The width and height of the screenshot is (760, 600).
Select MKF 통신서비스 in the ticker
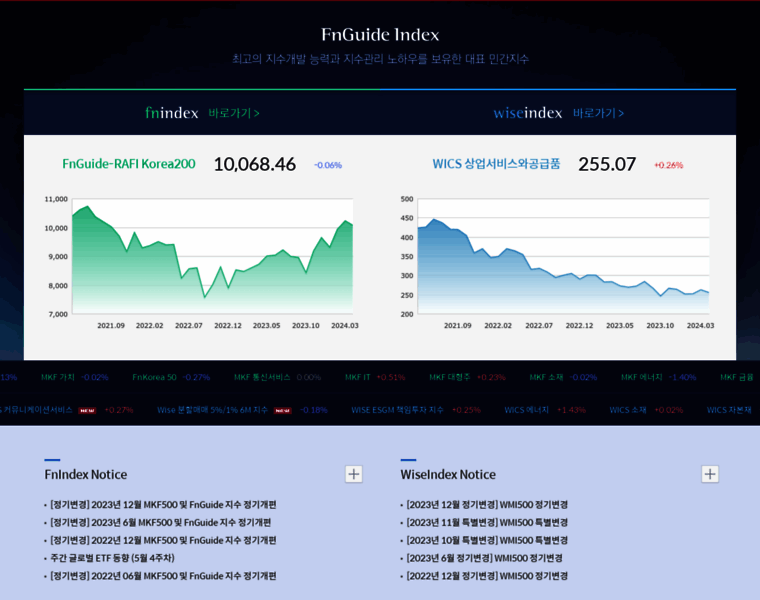262,377
